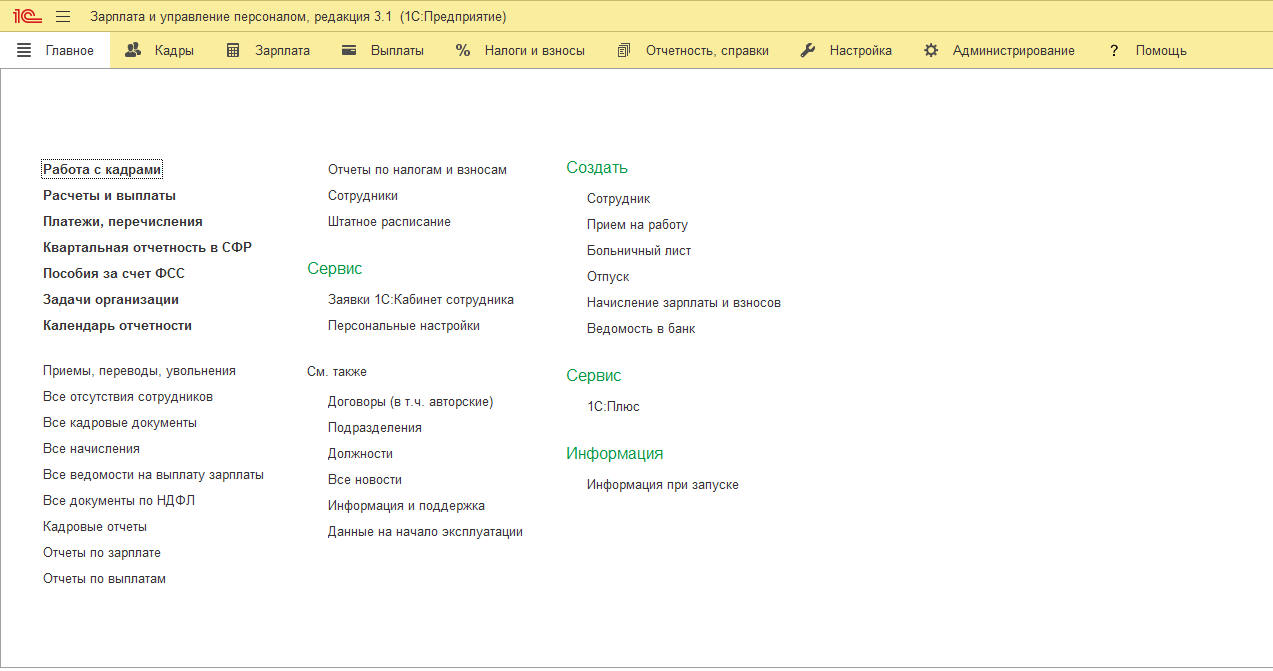
Task: Open Штатное расписание
Action: 389,222
